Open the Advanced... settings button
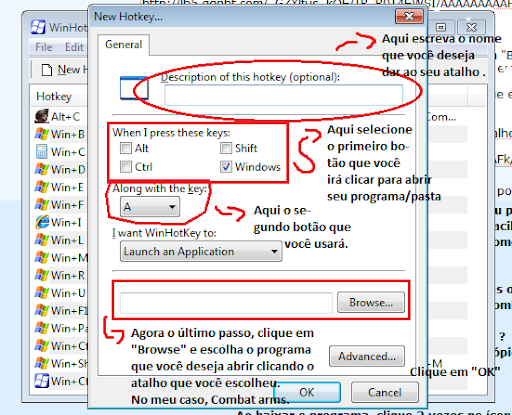 point(367,356)
